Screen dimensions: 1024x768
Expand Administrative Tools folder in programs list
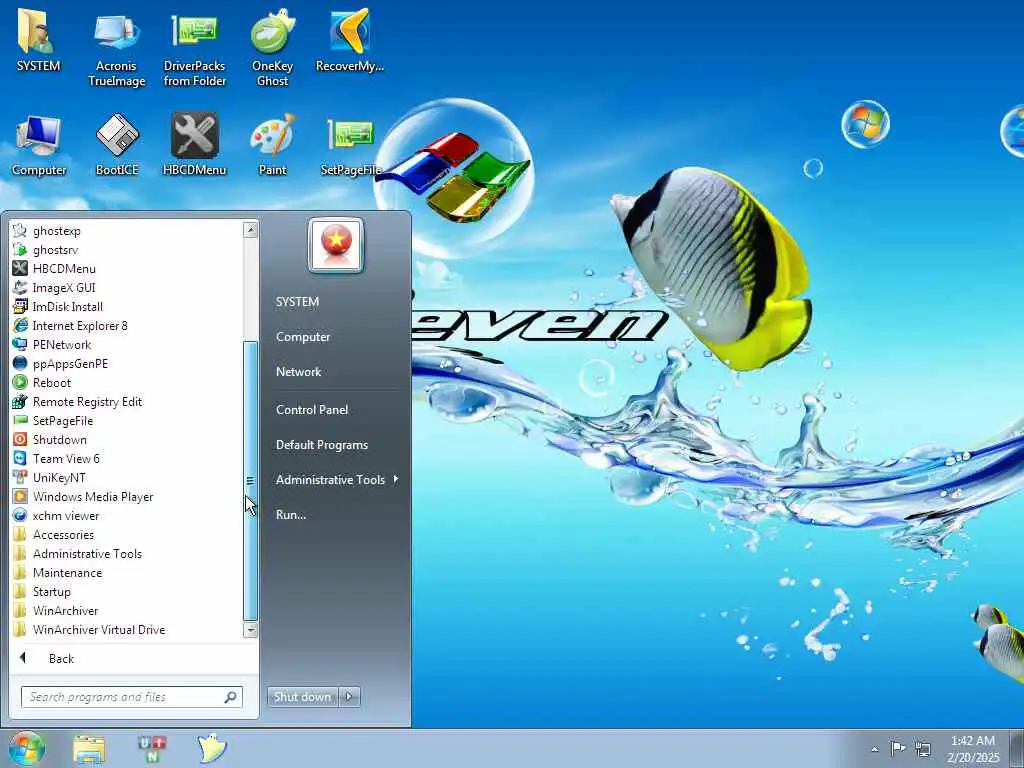(127, 553)
